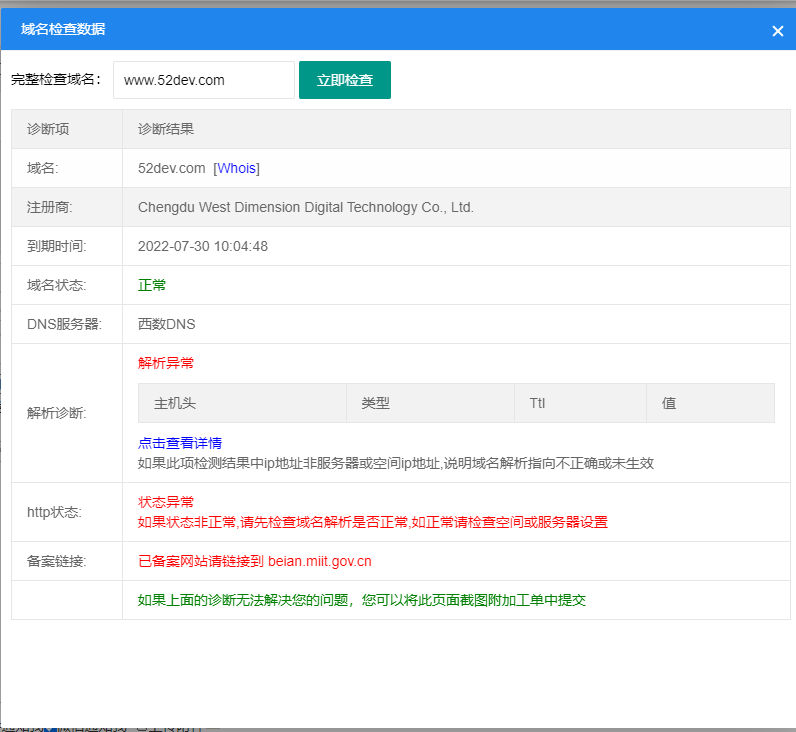Click the Ttl column header
The image size is (796, 732).
[537, 403]
